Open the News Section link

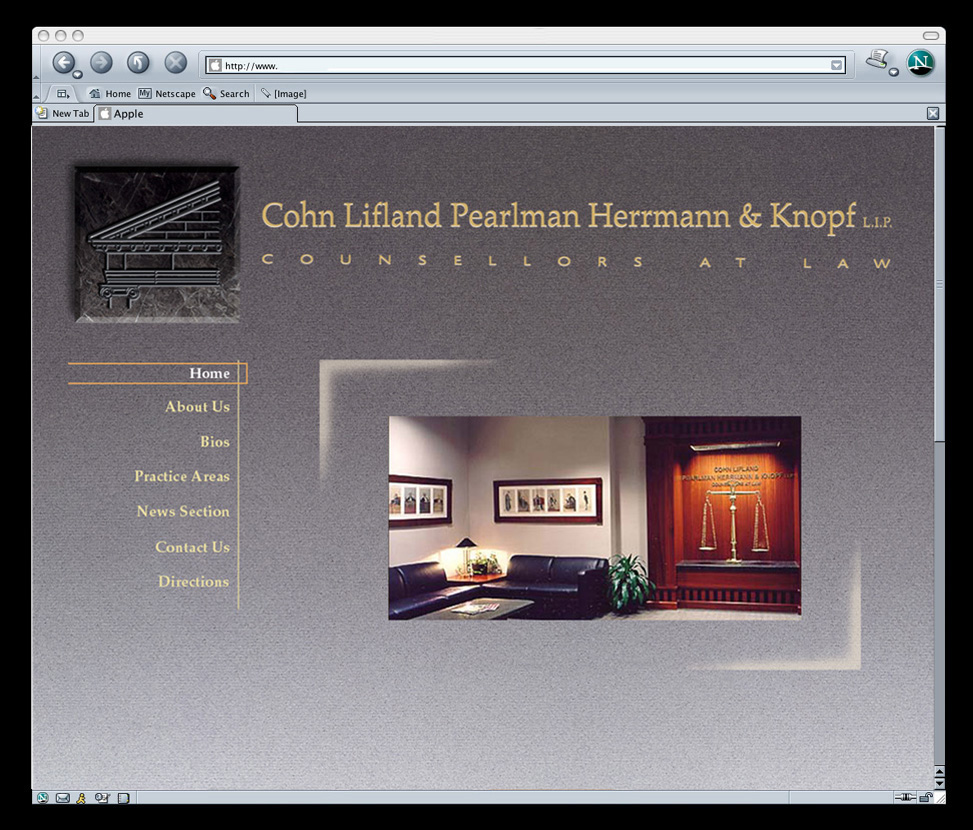point(183,511)
